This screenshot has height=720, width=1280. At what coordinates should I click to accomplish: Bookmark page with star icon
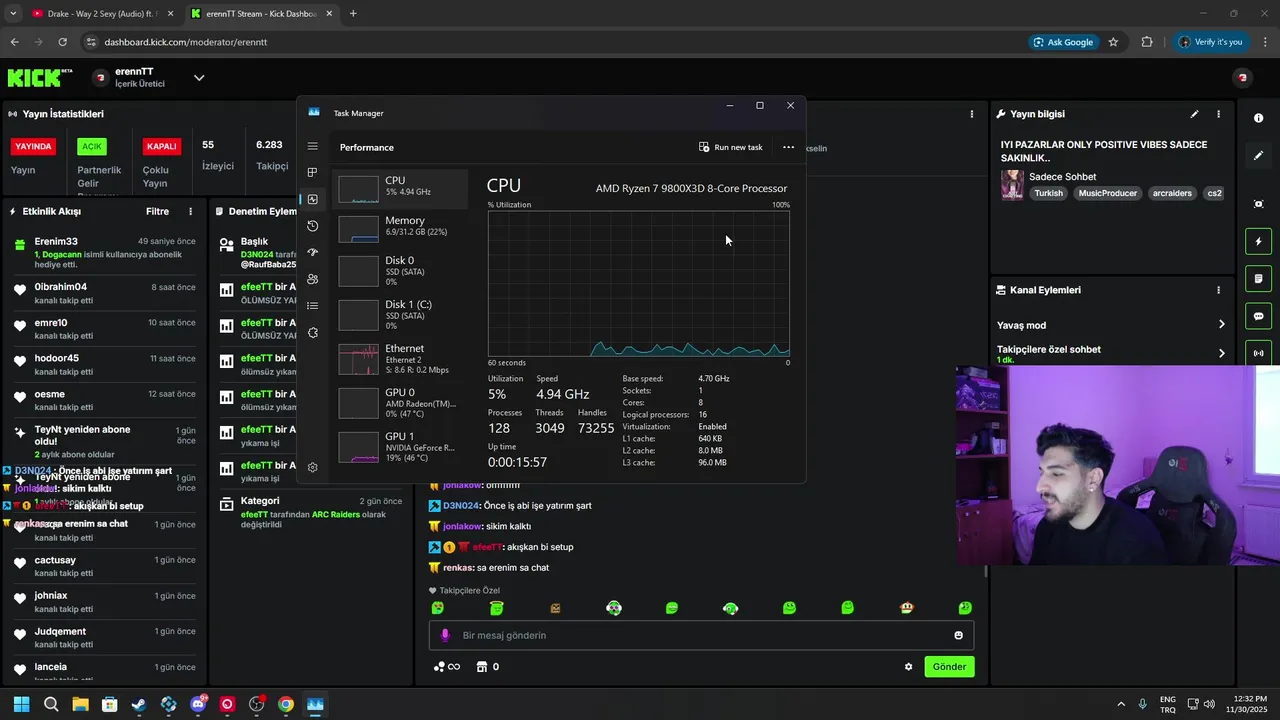(x=1113, y=42)
